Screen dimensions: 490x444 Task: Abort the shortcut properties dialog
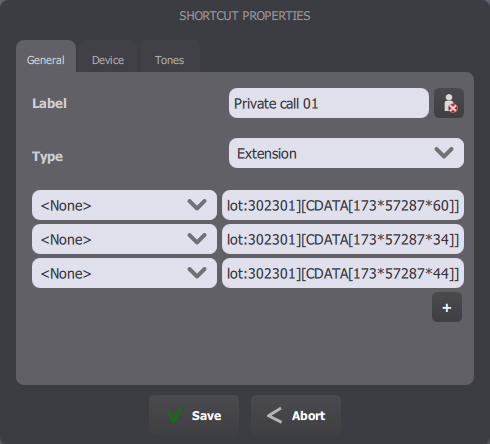click(296, 415)
